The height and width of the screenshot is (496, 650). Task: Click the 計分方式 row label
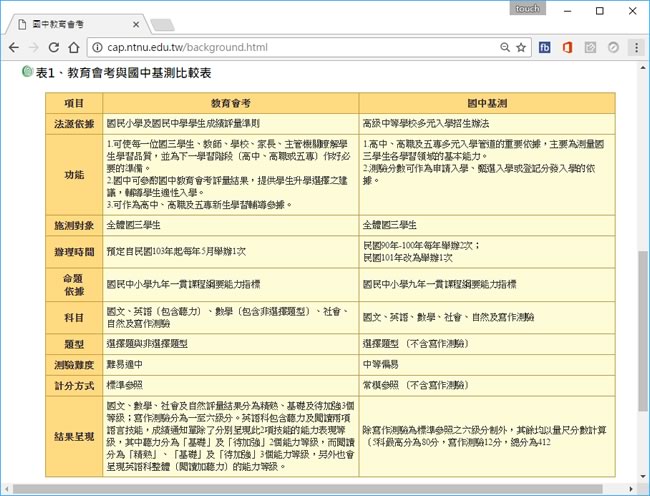tap(74, 386)
